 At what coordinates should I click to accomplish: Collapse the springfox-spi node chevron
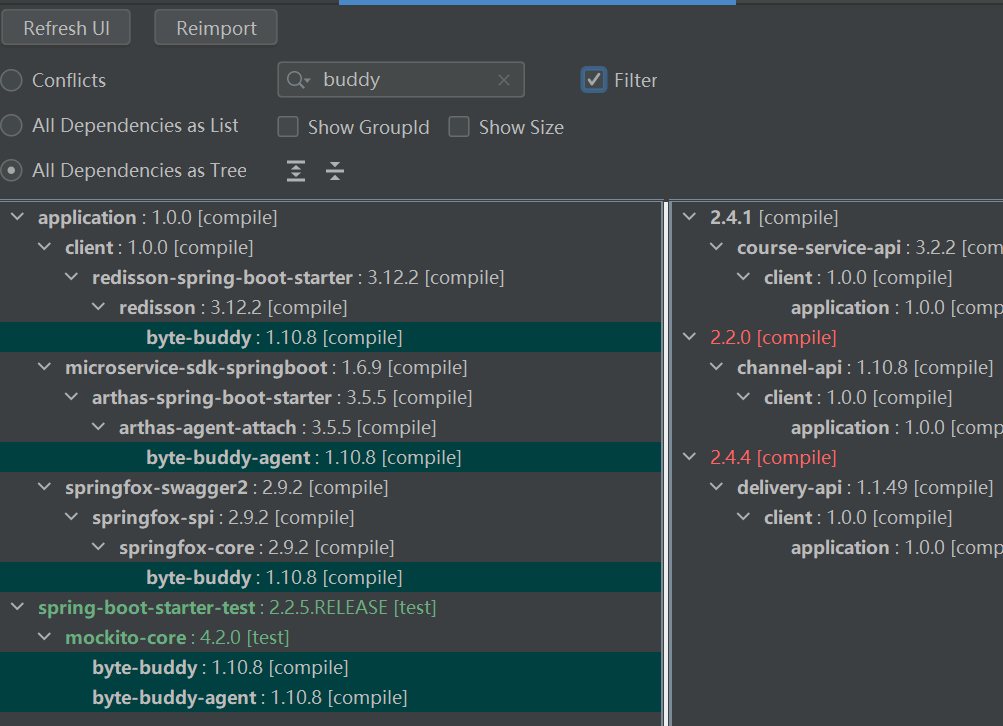pos(72,517)
